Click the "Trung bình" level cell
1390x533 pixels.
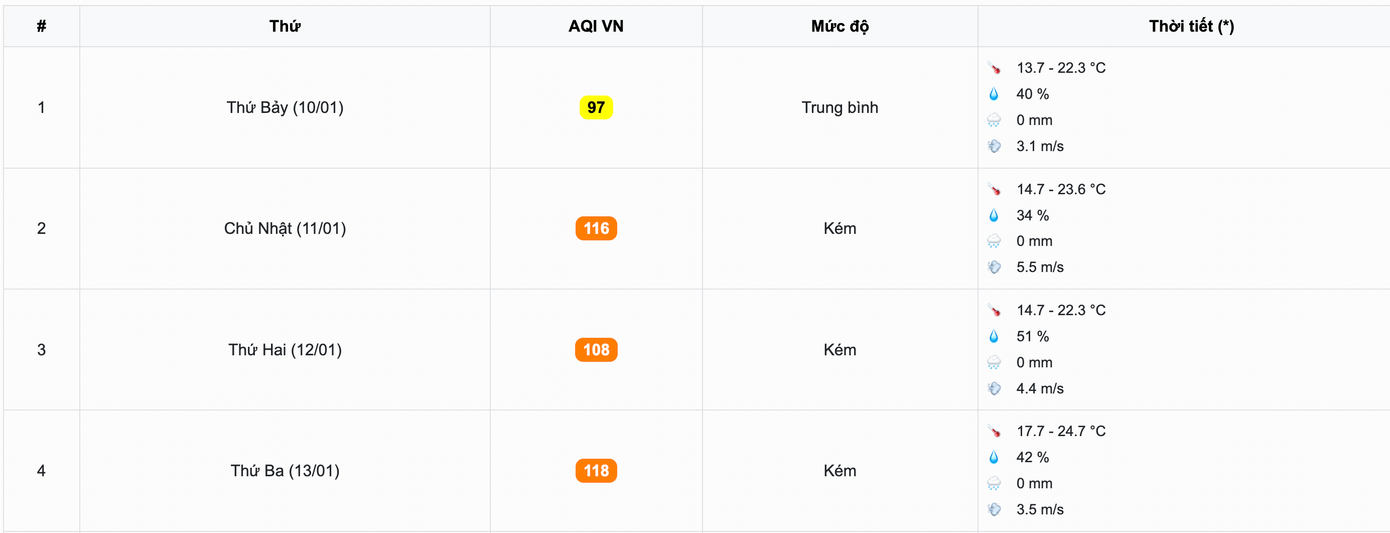tap(840, 107)
